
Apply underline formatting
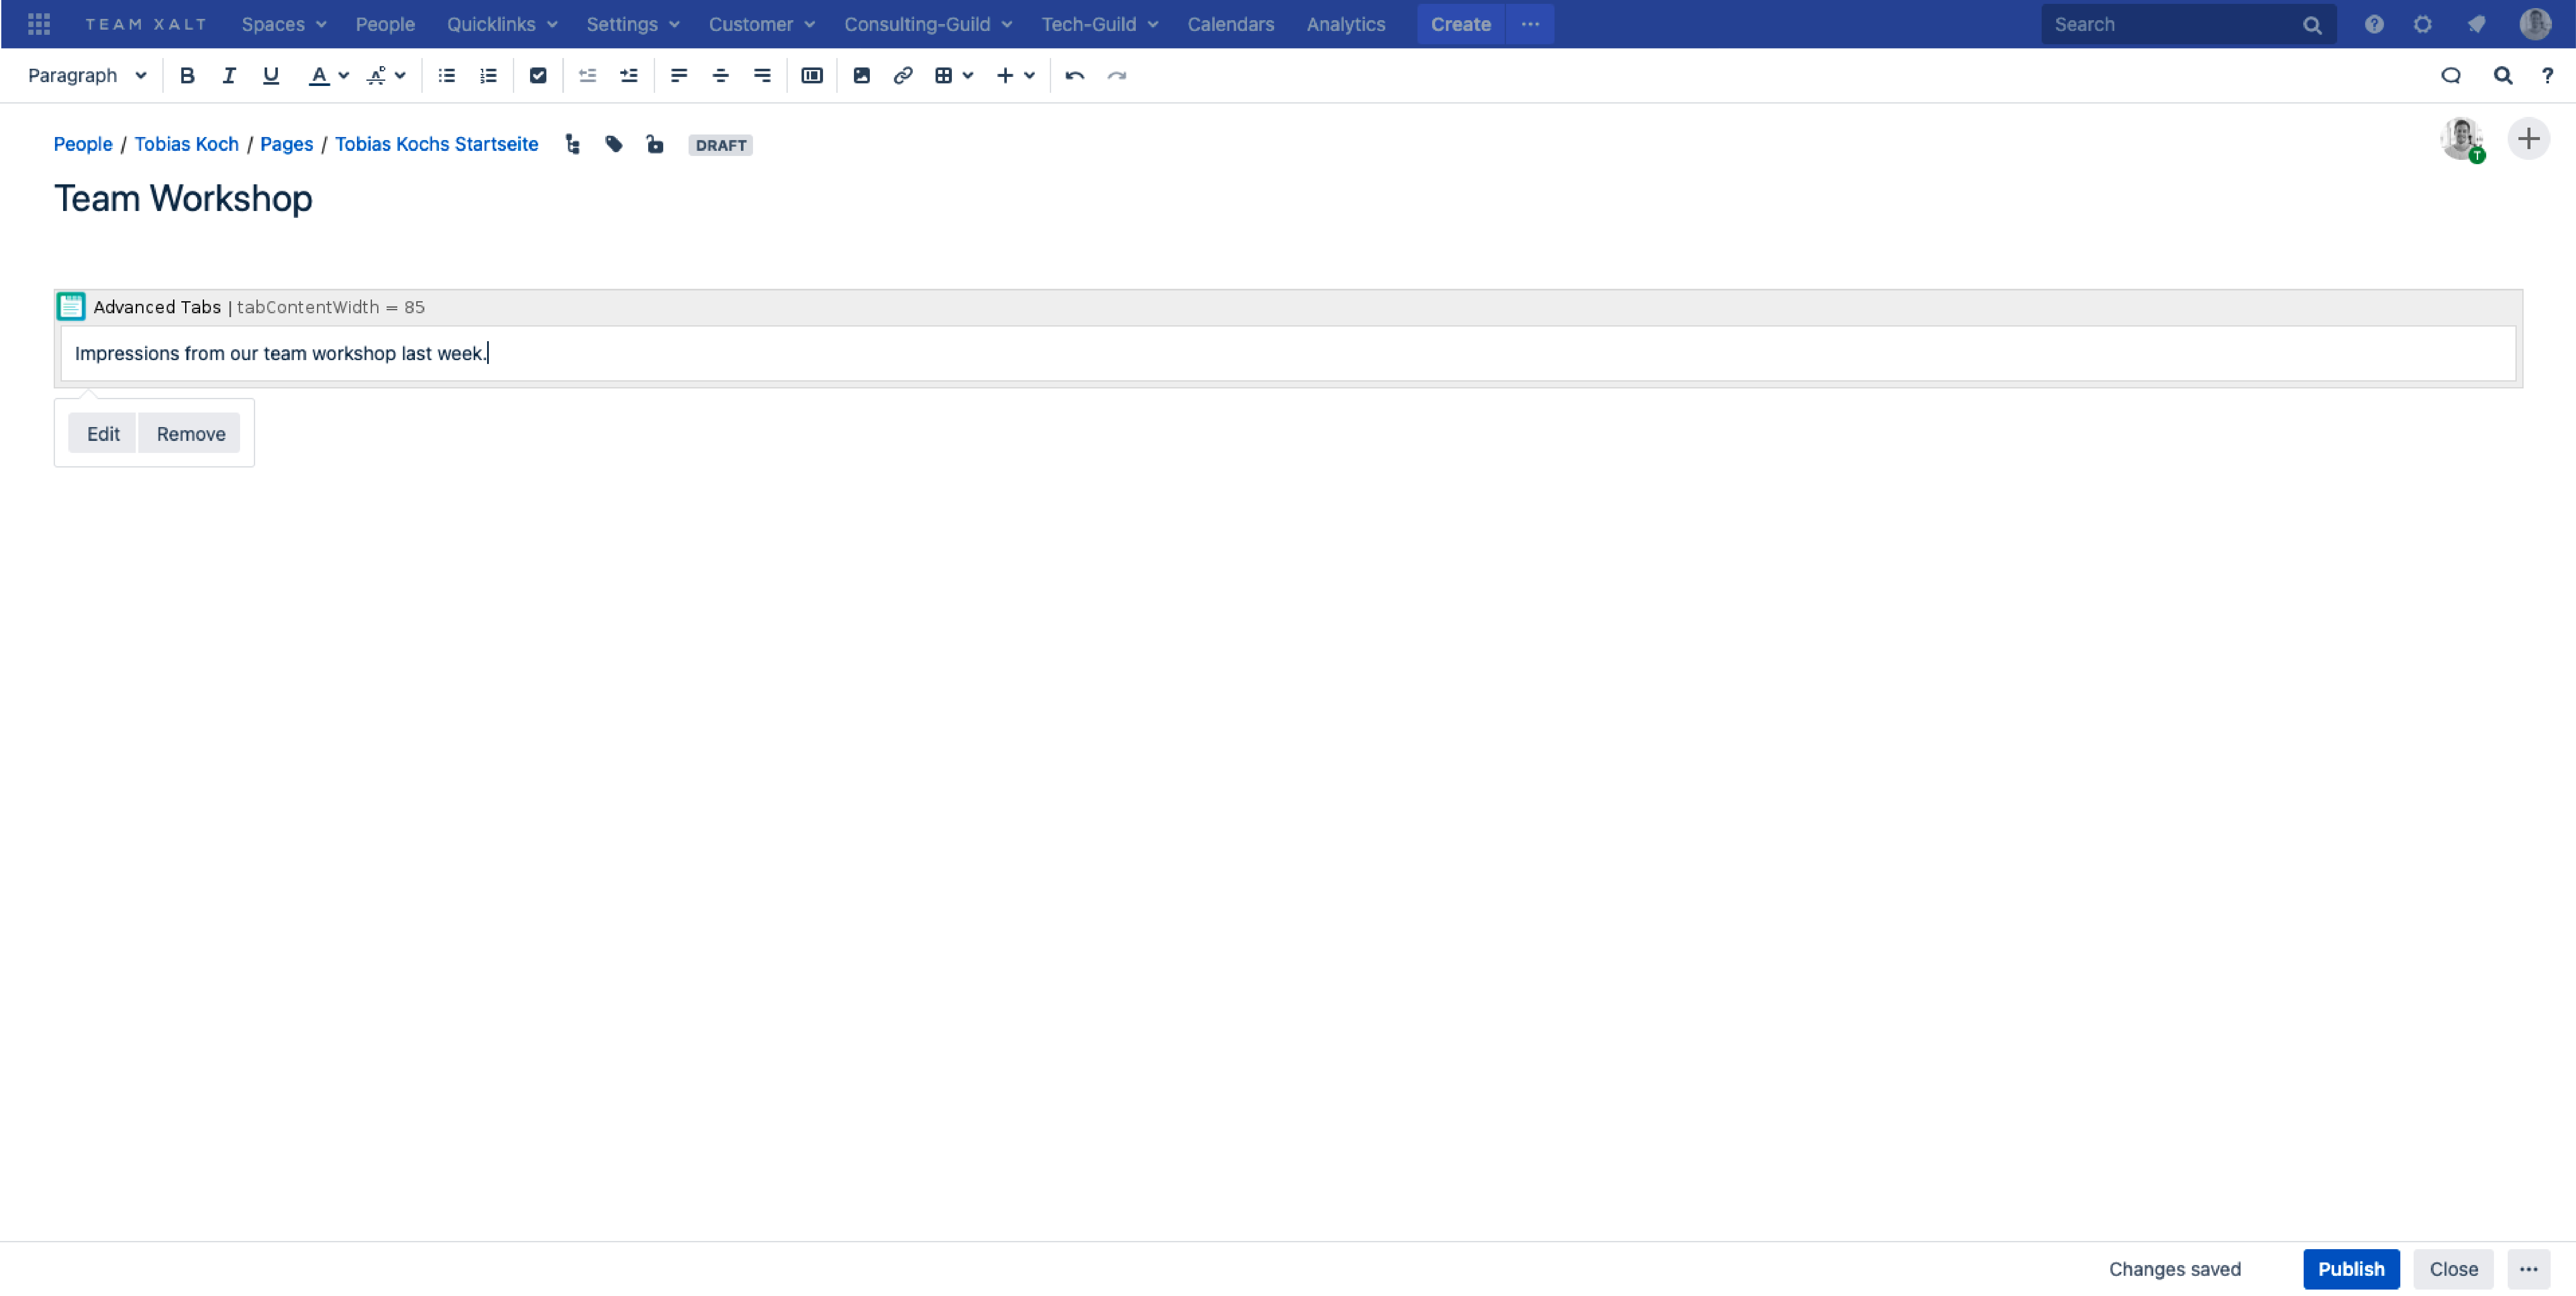pyautogui.click(x=270, y=75)
